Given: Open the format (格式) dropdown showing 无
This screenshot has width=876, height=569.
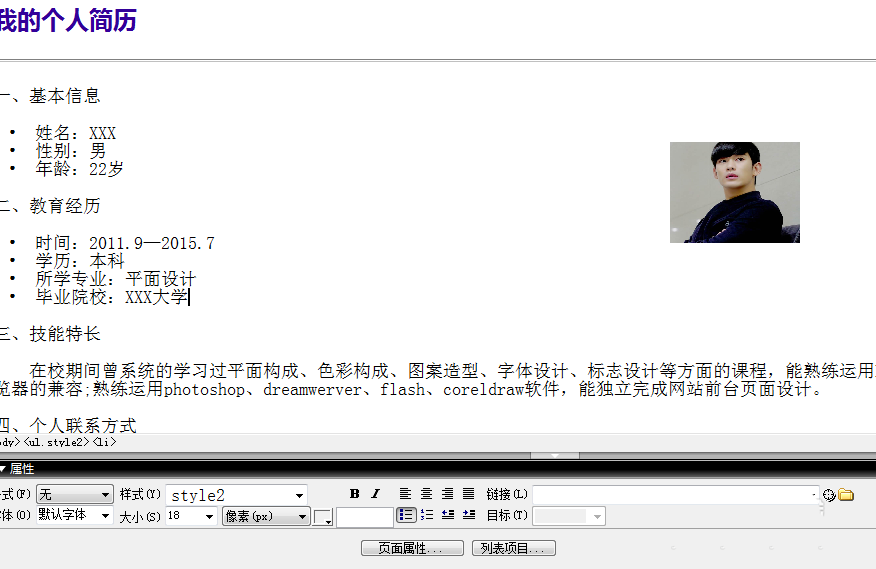Looking at the screenshot, I should (75, 495).
